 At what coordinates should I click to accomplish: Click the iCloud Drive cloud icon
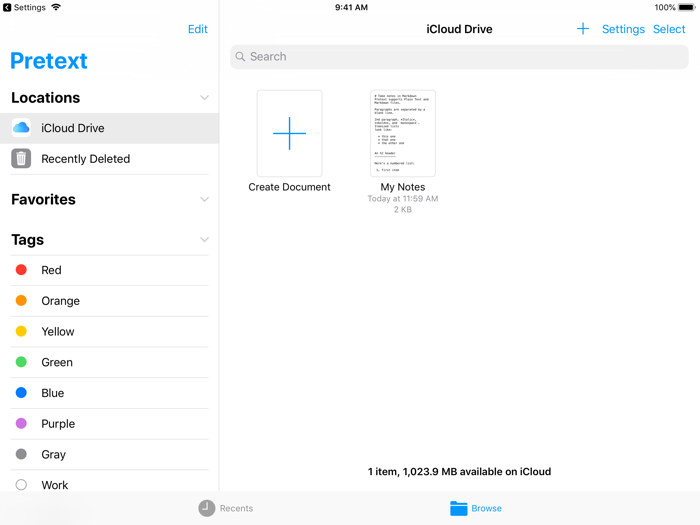pos(21,128)
